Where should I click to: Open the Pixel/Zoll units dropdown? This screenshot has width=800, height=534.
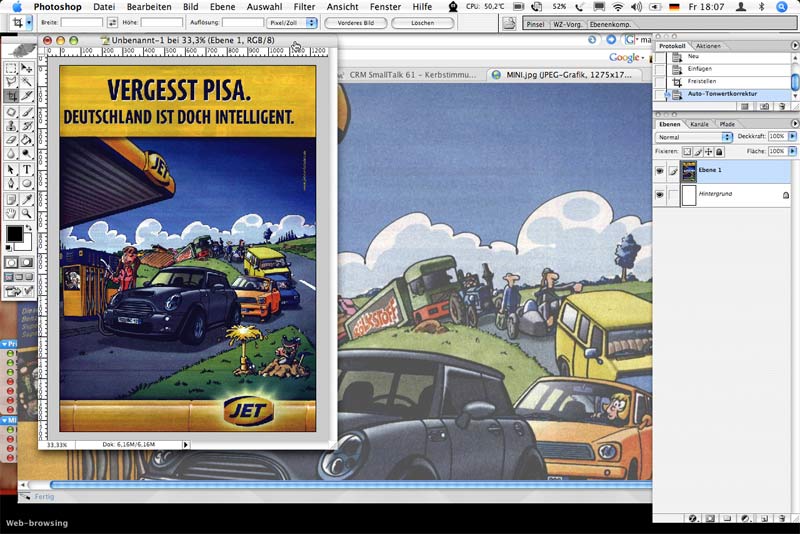pyautogui.click(x=292, y=22)
